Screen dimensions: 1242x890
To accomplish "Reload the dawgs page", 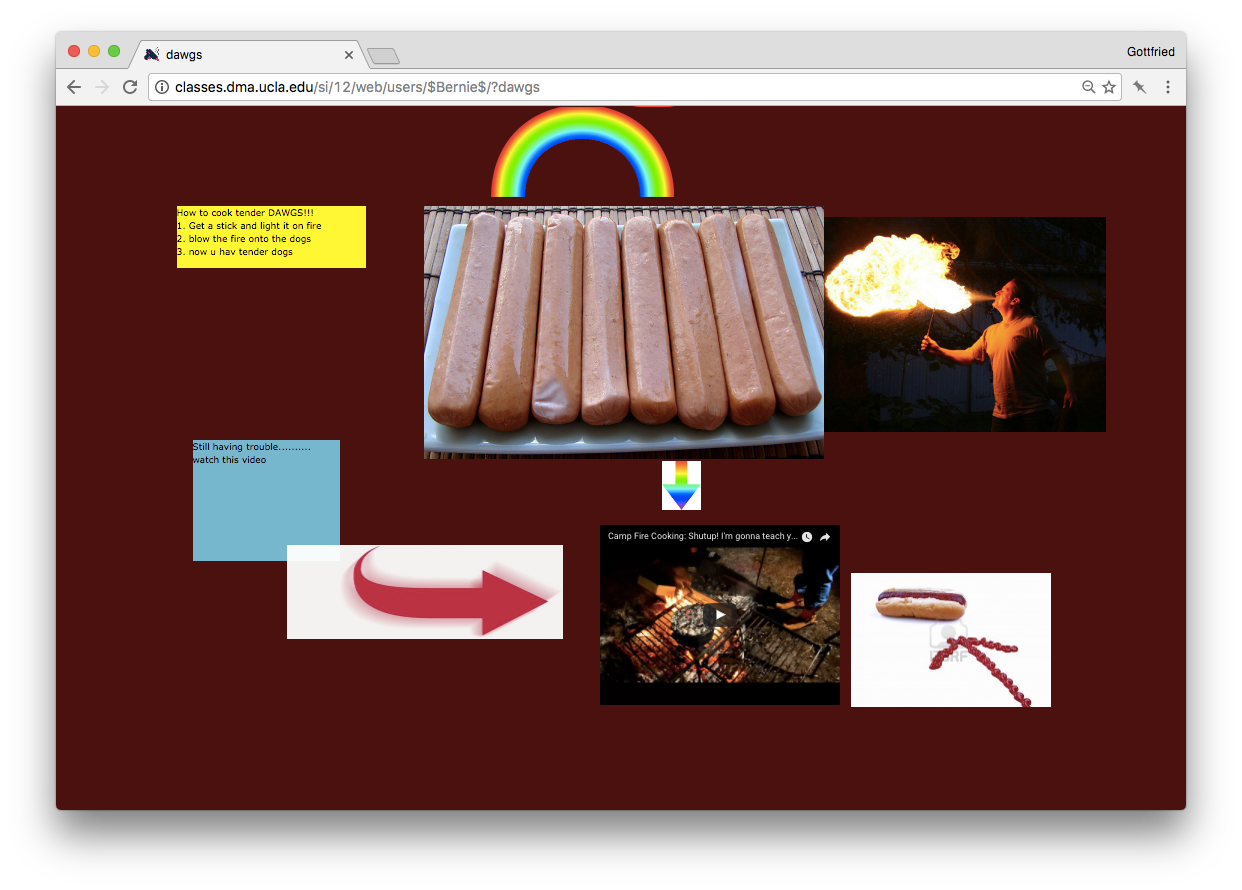I will pyautogui.click(x=130, y=87).
